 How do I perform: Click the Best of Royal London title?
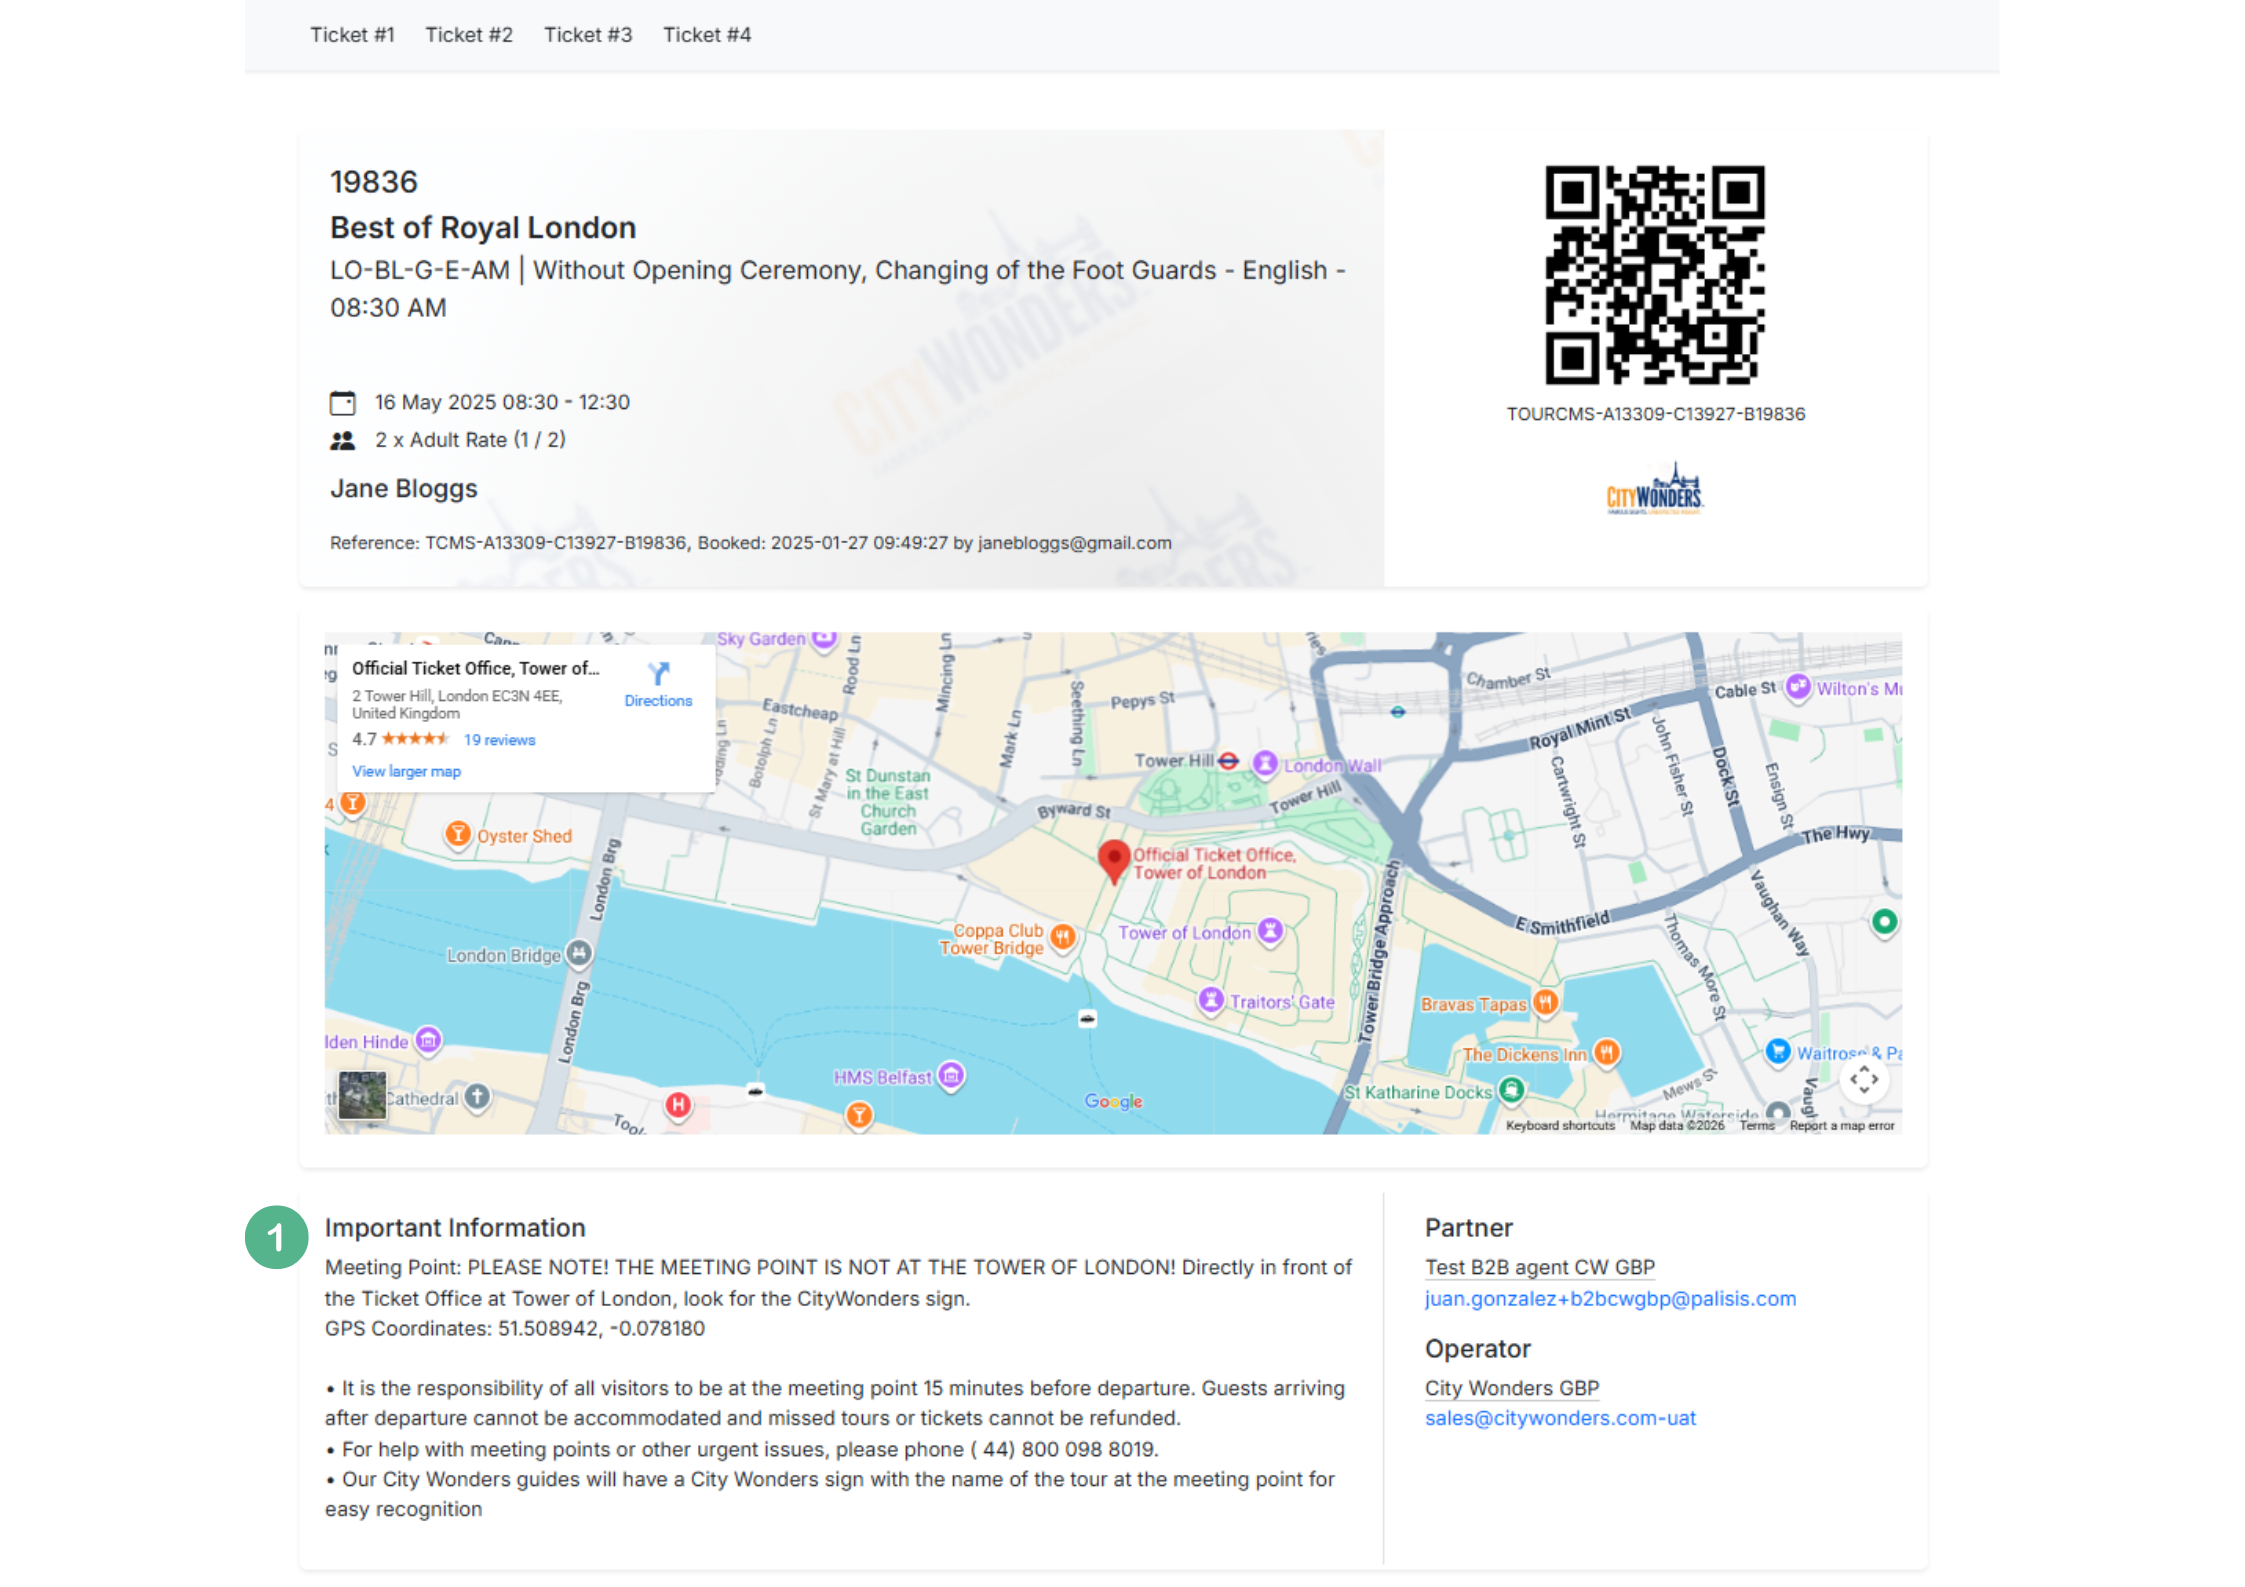483,228
